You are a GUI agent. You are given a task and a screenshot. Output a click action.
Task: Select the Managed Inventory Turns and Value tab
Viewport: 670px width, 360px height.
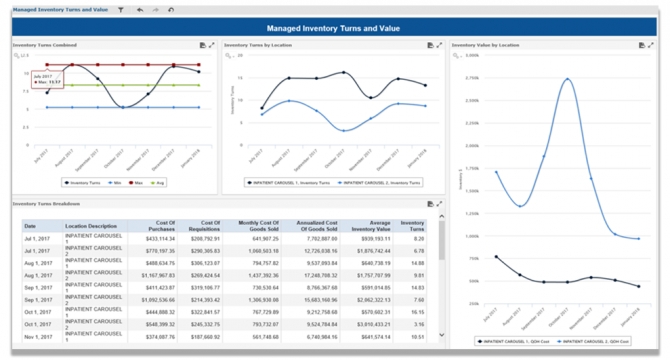pyautogui.click(x=60, y=9)
